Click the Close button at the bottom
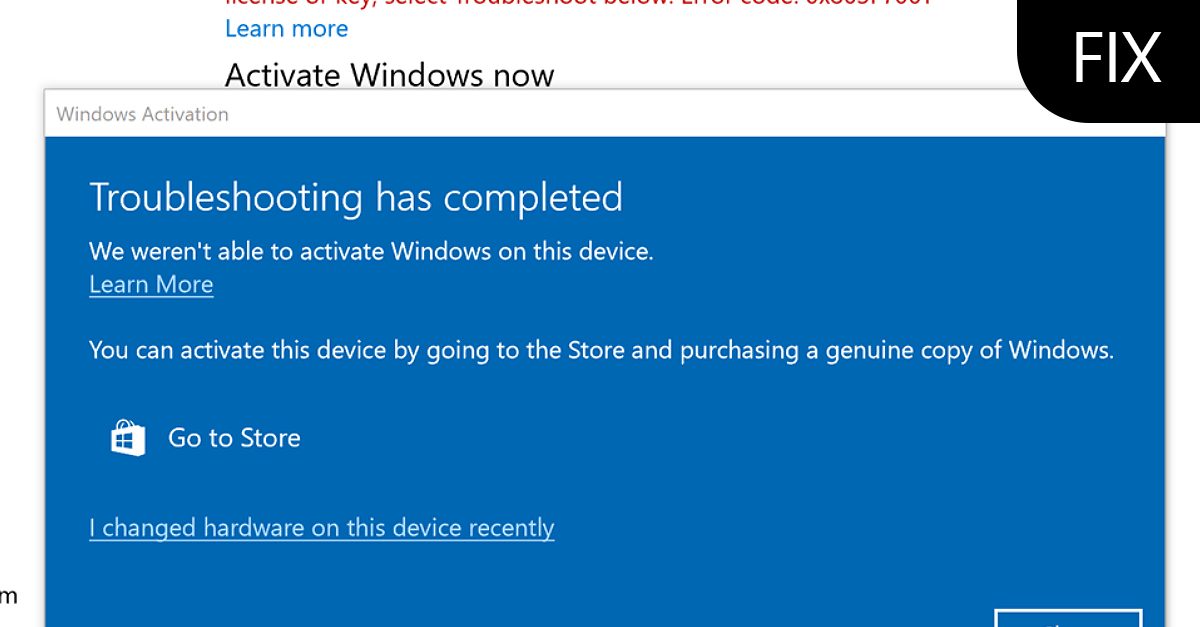The height and width of the screenshot is (627, 1200). pyautogui.click(x=1070, y=620)
